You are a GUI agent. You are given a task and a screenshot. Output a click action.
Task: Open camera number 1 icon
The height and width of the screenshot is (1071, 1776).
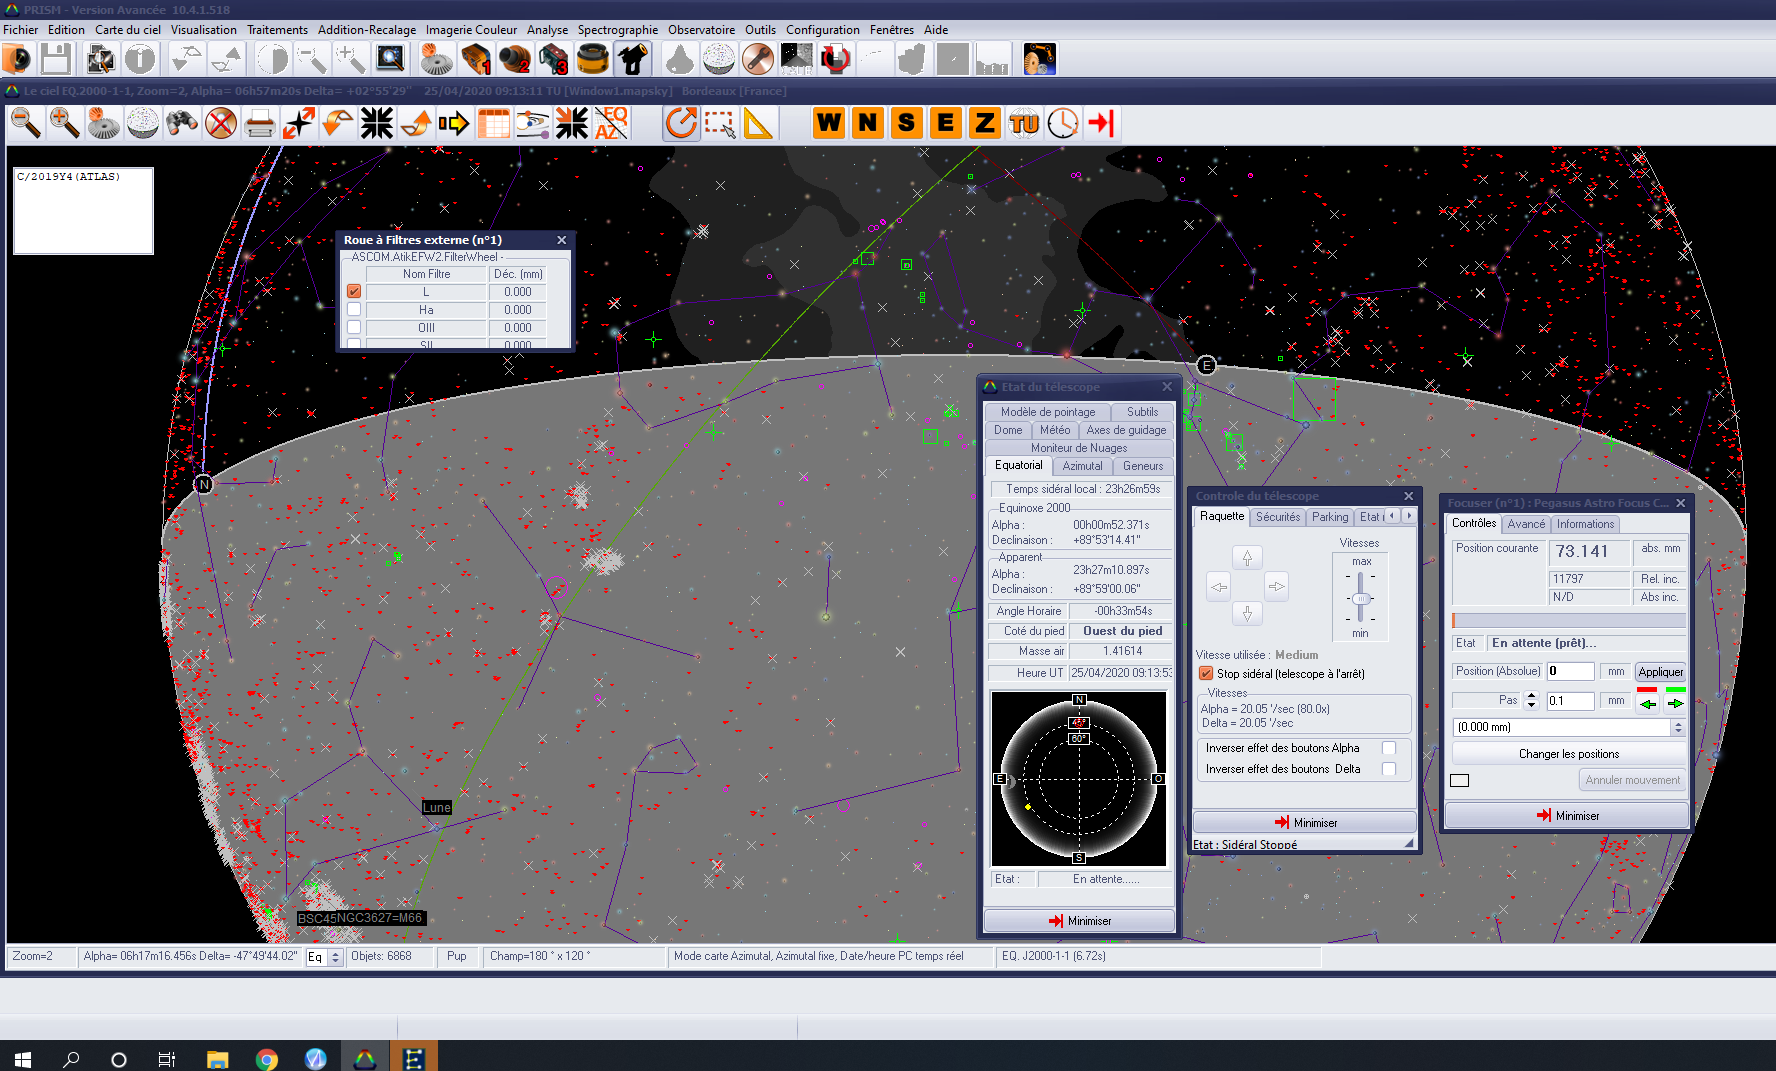pos(476,60)
